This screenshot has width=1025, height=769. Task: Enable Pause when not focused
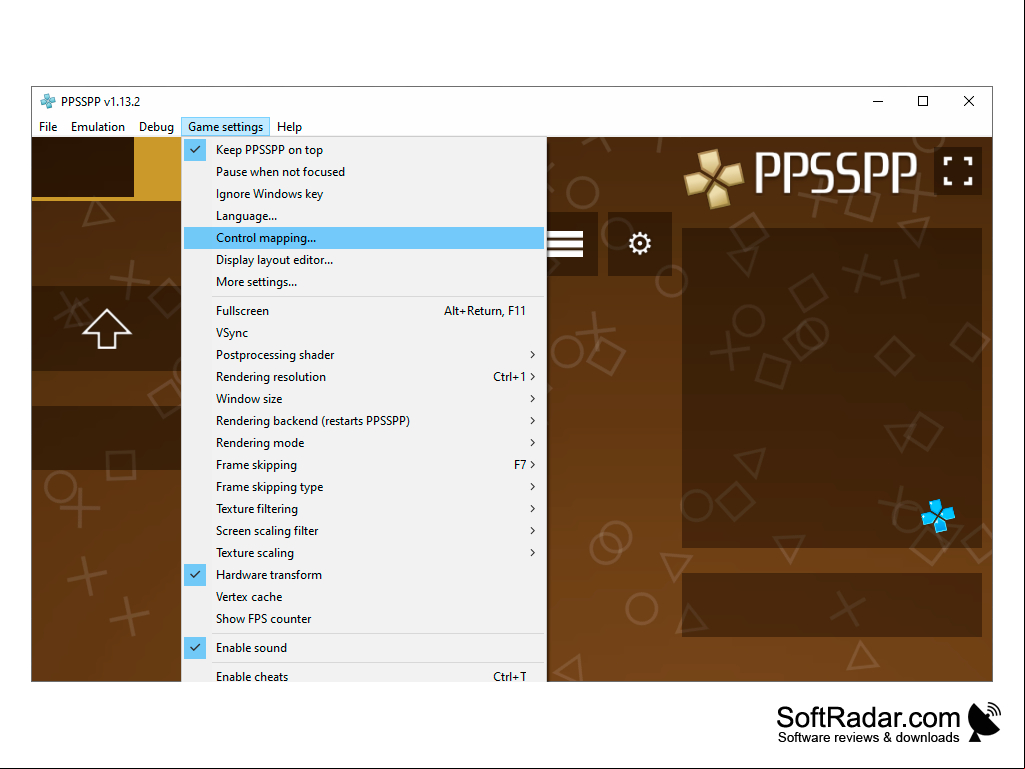coord(363,172)
